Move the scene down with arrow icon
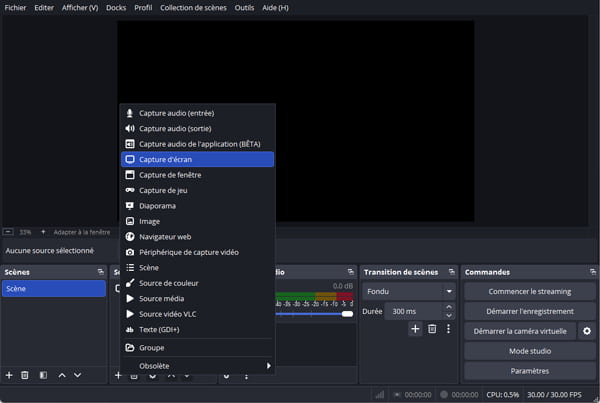The width and height of the screenshot is (600, 403). pos(78,375)
